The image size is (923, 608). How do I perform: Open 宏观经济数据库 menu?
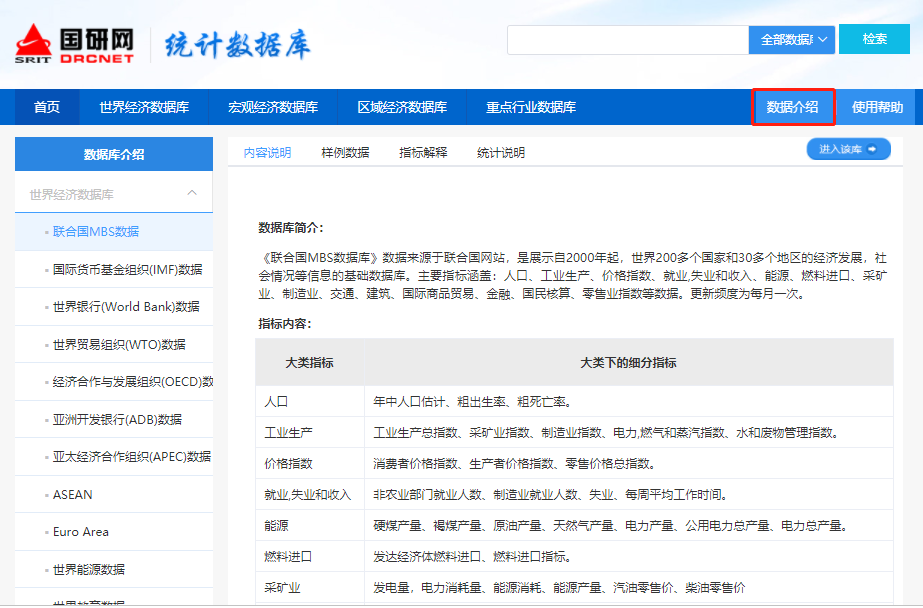click(x=273, y=107)
